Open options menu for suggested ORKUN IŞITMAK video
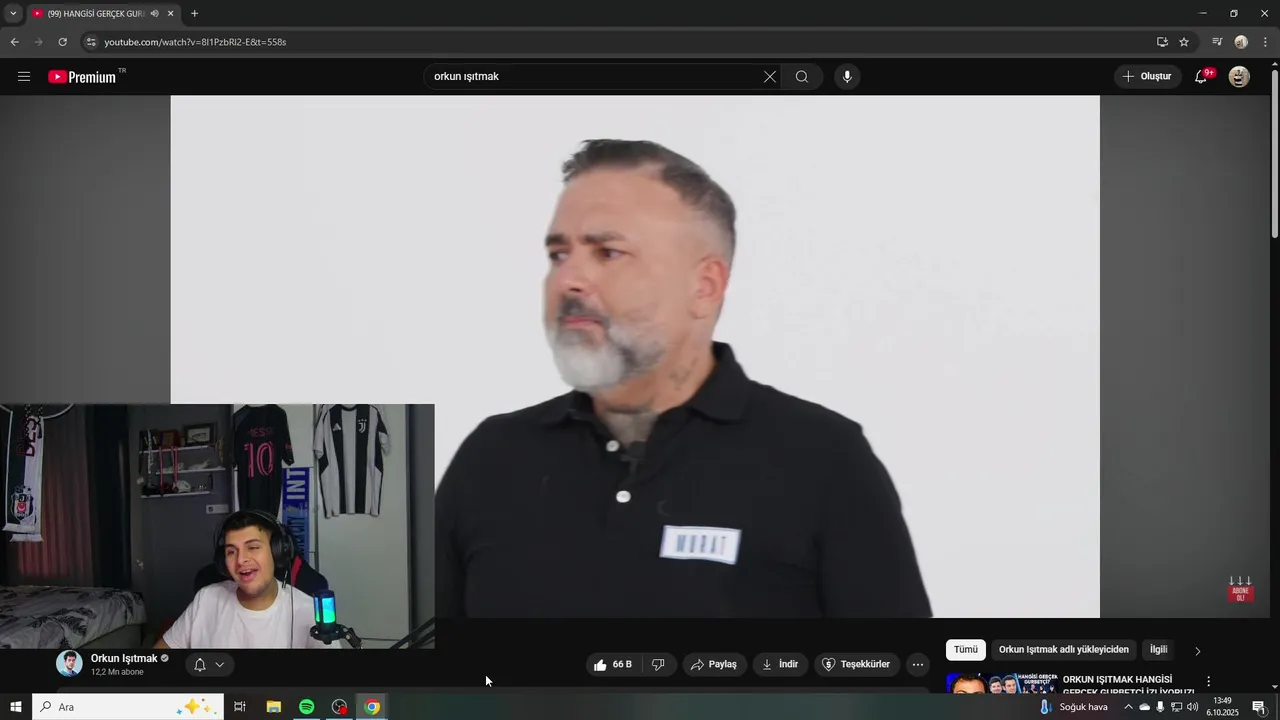This screenshot has width=1280, height=720. tap(1208, 682)
